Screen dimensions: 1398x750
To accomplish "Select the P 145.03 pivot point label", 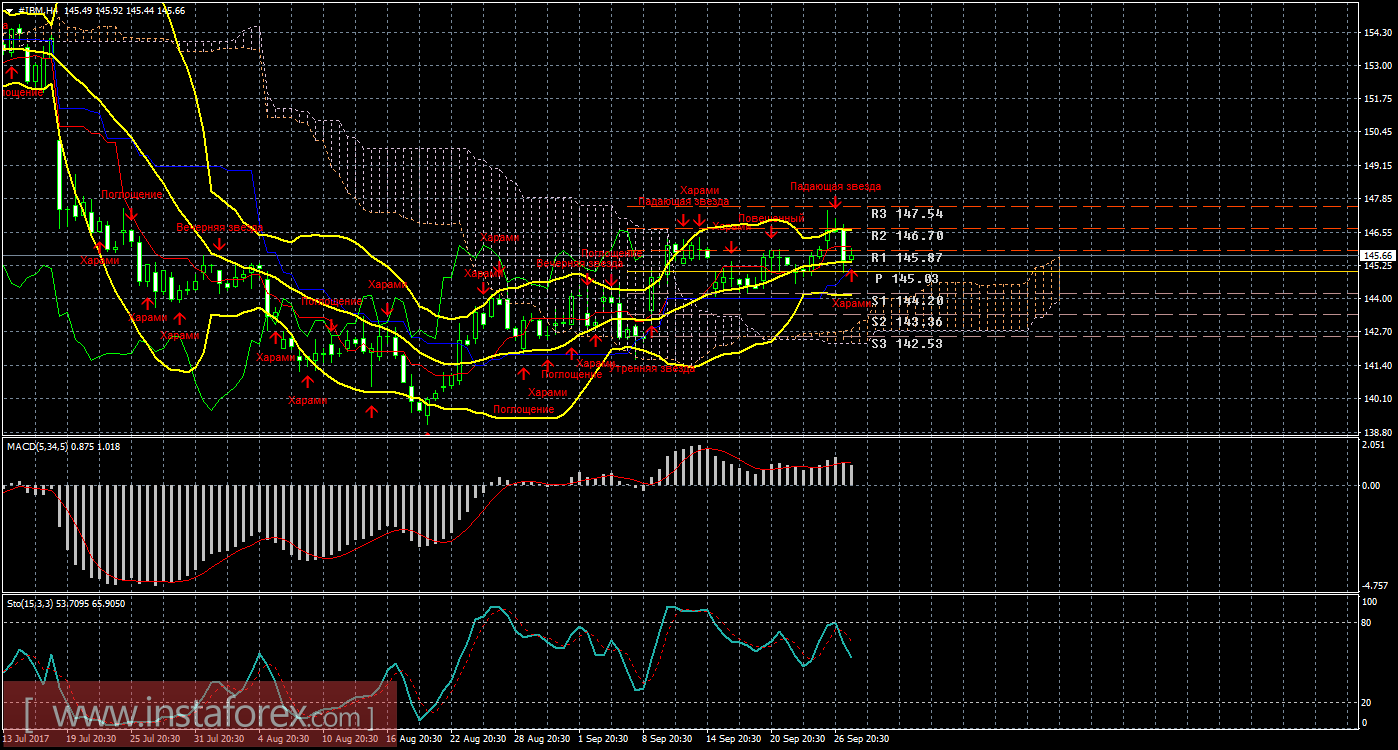I will (x=906, y=279).
